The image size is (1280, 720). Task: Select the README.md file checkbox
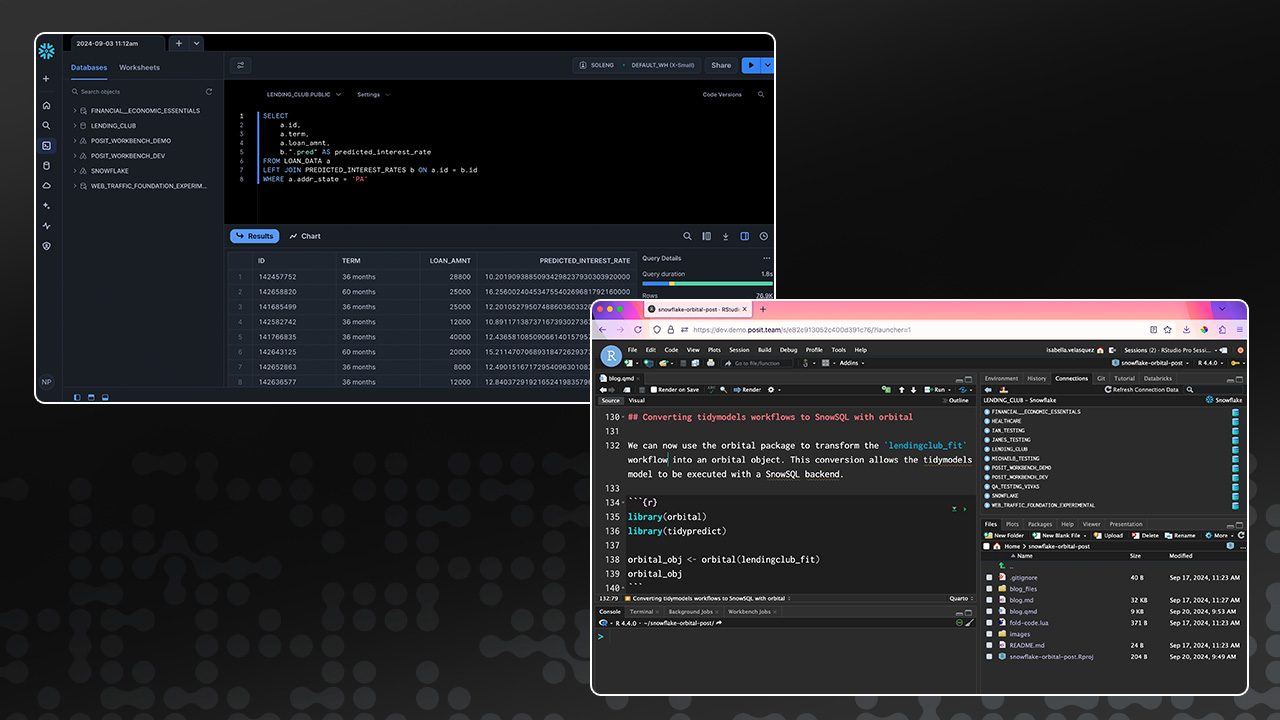[x=989, y=645]
